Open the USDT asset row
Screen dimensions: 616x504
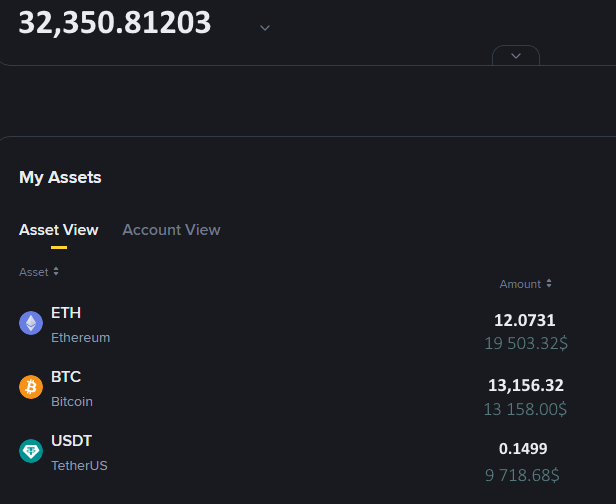pyautogui.click(x=294, y=456)
